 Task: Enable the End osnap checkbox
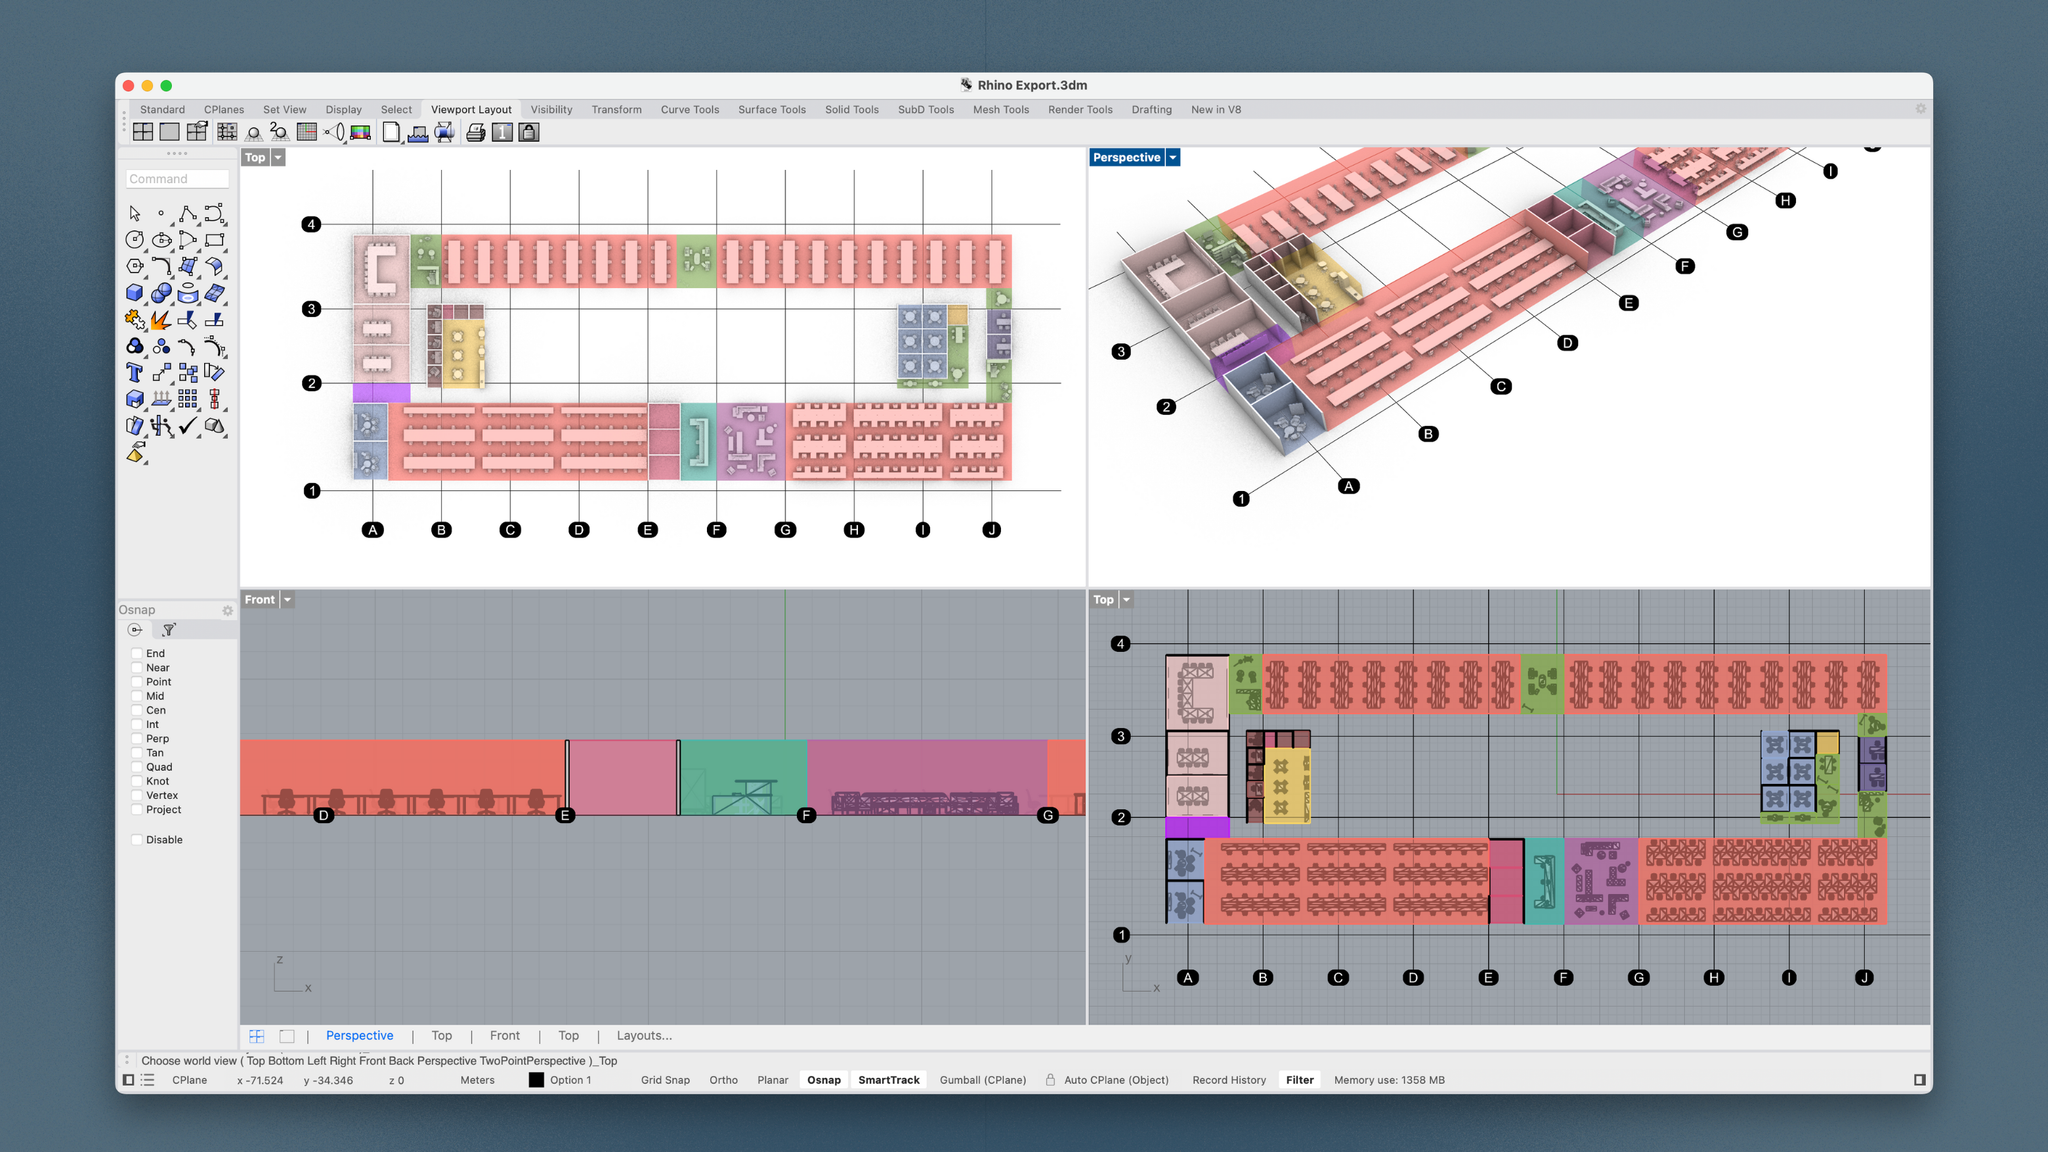(137, 654)
